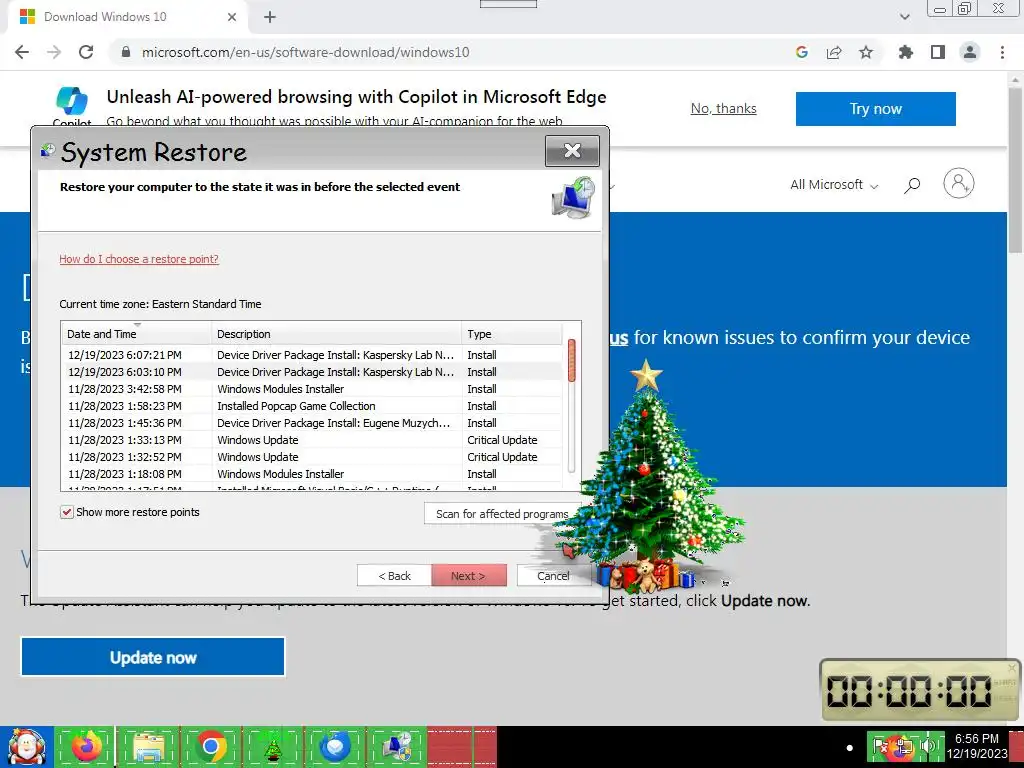The width and height of the screenshot is (1024, 768).
Task: Decline the Copilot offer with No, thanks
Action: 724,108
